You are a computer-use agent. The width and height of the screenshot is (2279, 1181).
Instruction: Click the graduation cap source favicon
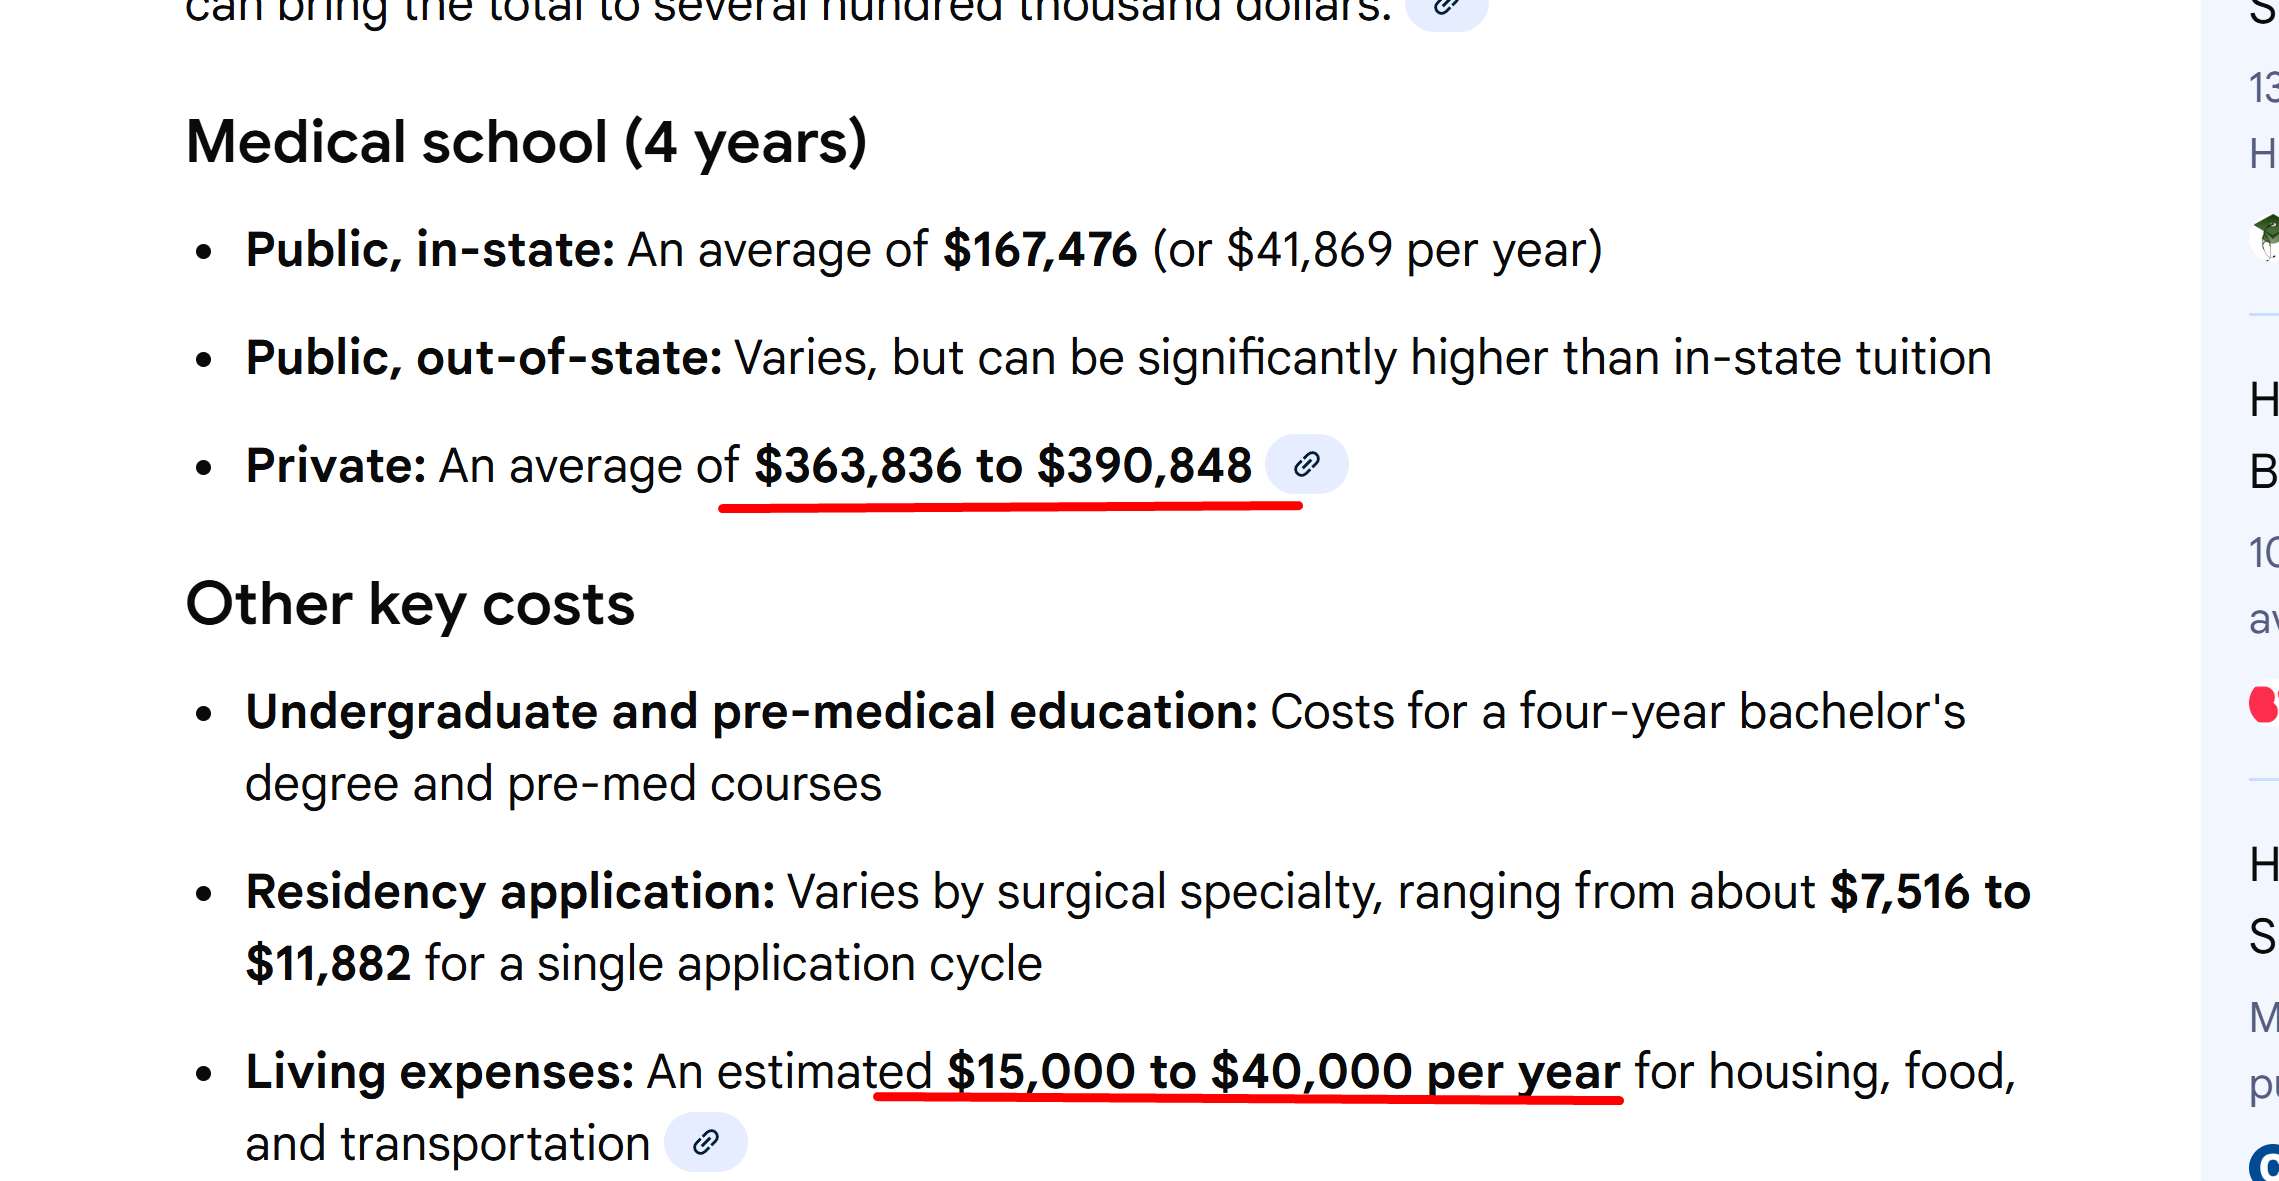click(x=2266, y=237)
